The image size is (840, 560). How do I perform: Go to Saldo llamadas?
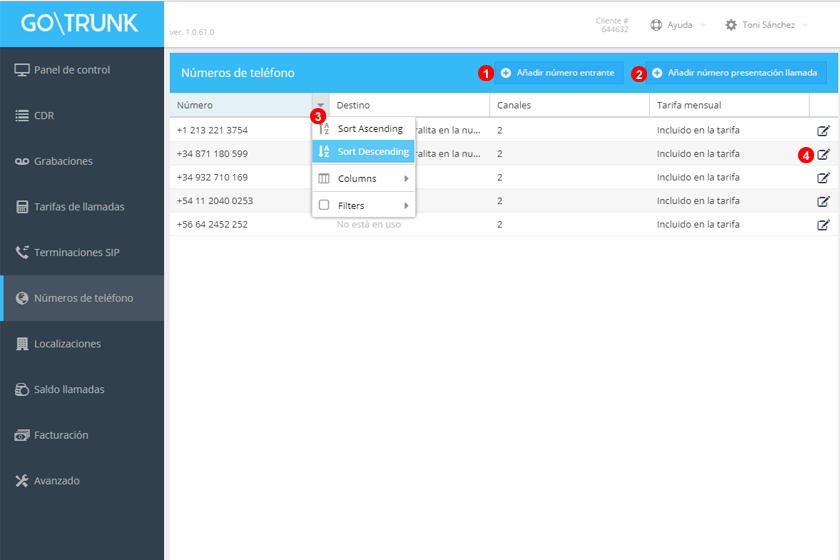[x=82, y=389]
